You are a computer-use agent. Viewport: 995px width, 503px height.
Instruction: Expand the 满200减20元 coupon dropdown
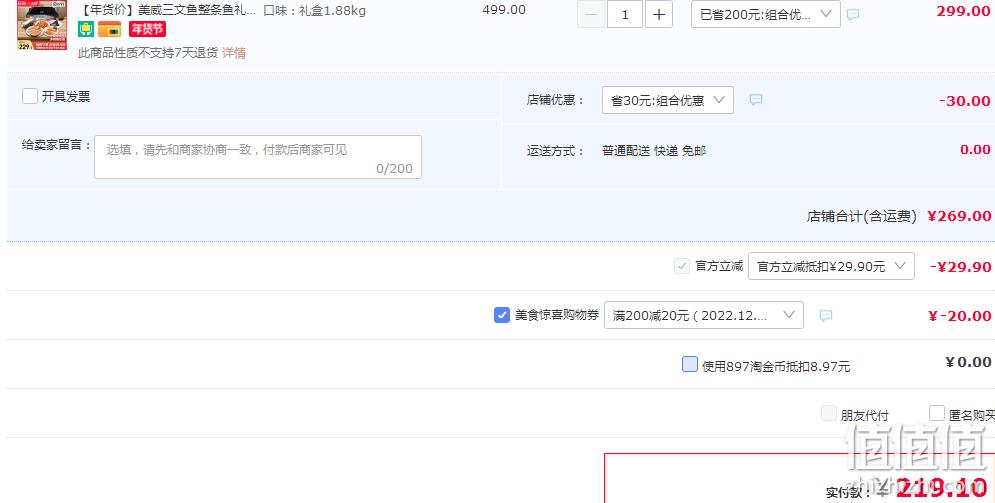[704, 315]
